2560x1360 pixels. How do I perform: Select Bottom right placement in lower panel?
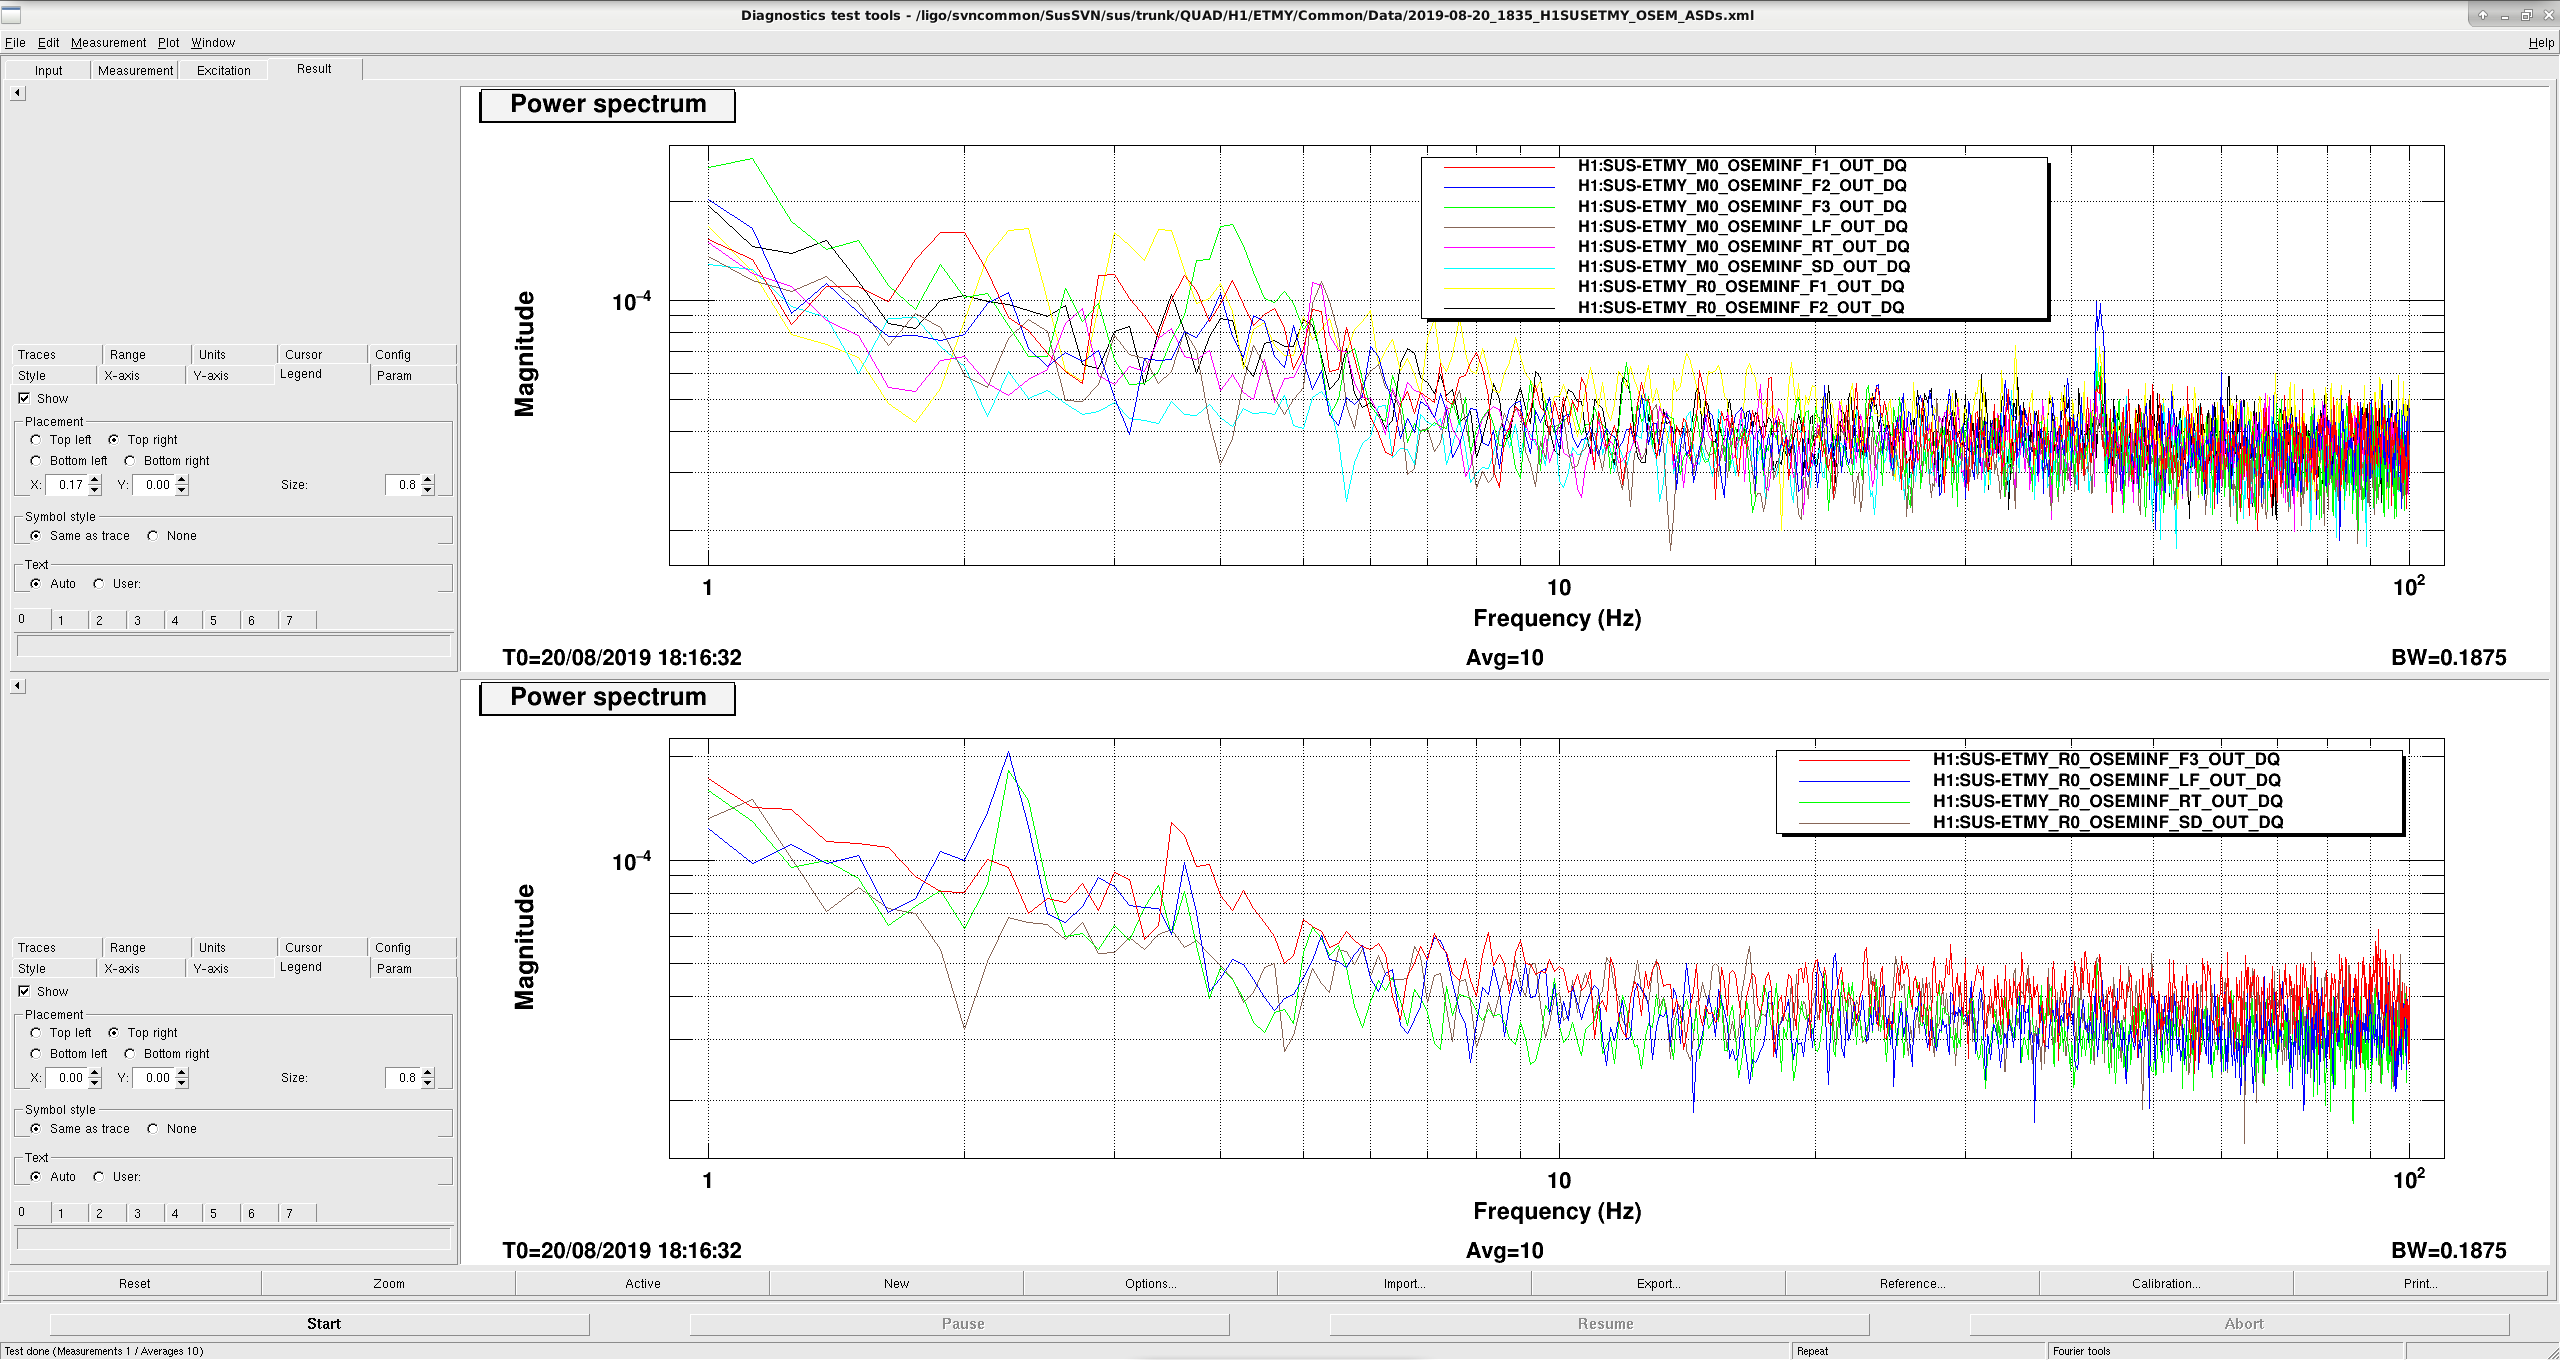coord(130,1054)
